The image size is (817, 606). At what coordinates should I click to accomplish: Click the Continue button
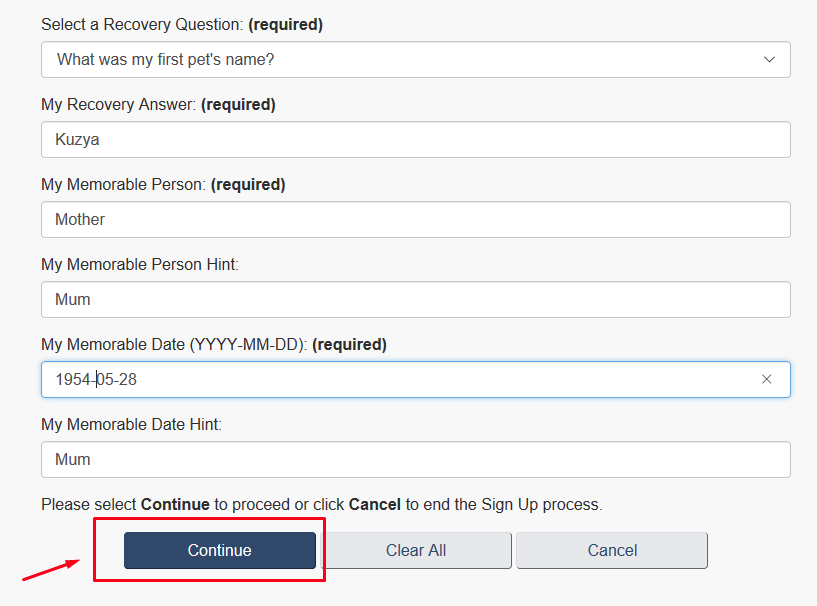[x=219, y=550]
